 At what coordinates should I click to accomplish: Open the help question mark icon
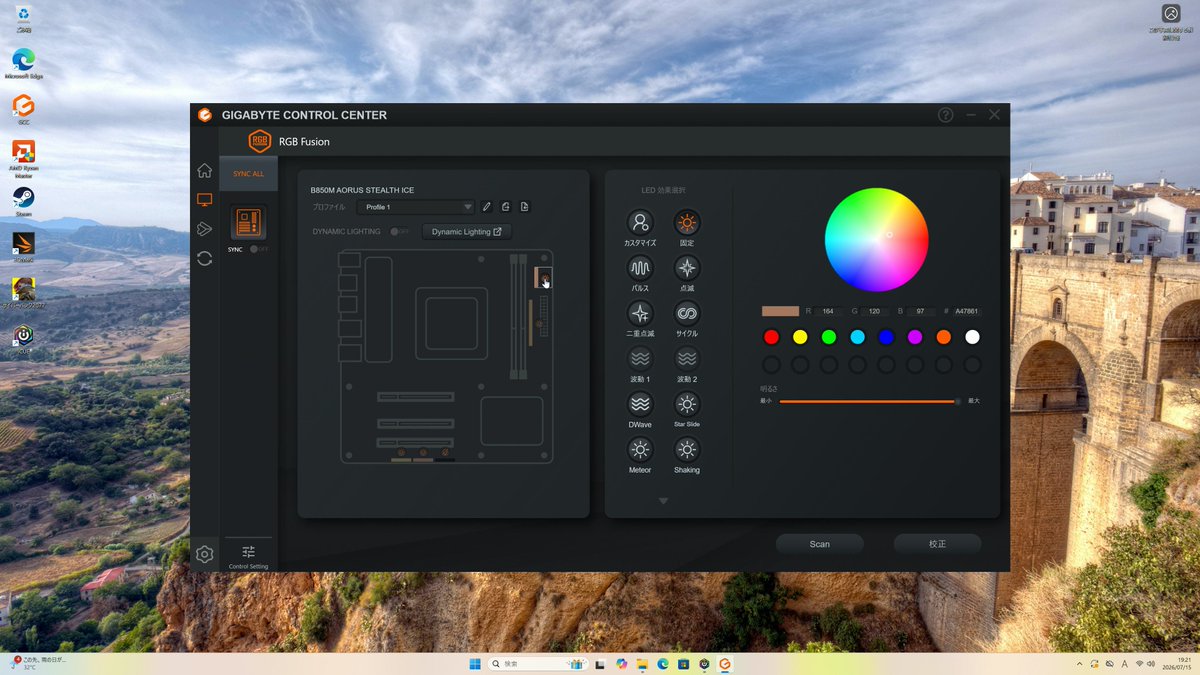pyautogui.click(x=946, y=115)
